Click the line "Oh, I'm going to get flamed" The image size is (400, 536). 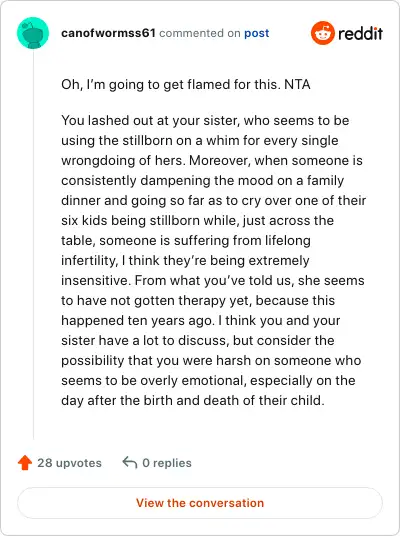coord(171,84)
